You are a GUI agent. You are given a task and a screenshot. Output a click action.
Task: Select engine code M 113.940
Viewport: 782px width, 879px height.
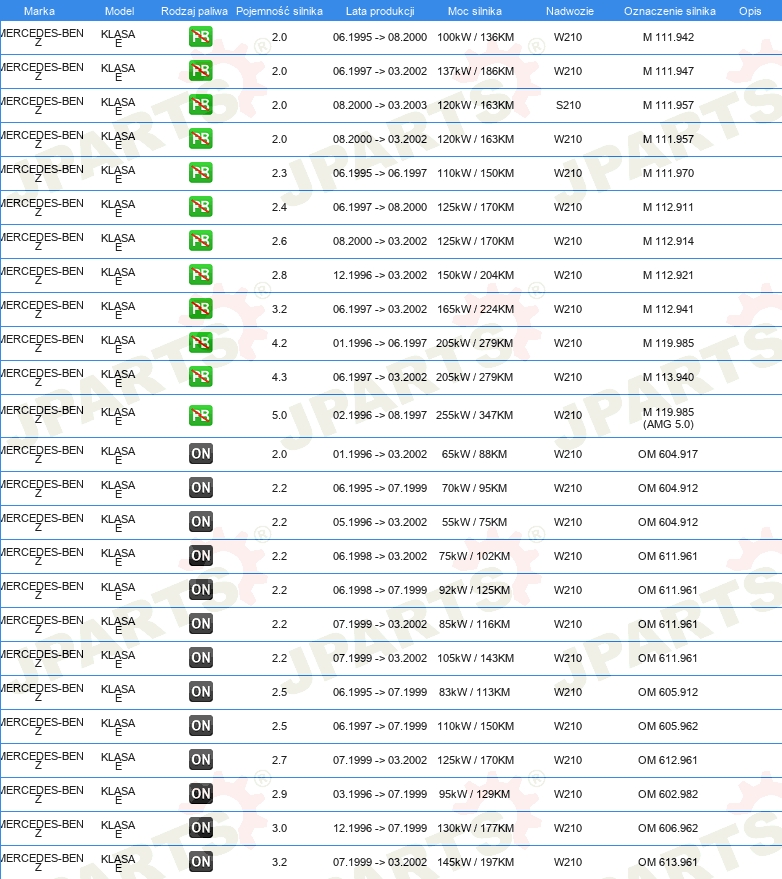668,377
